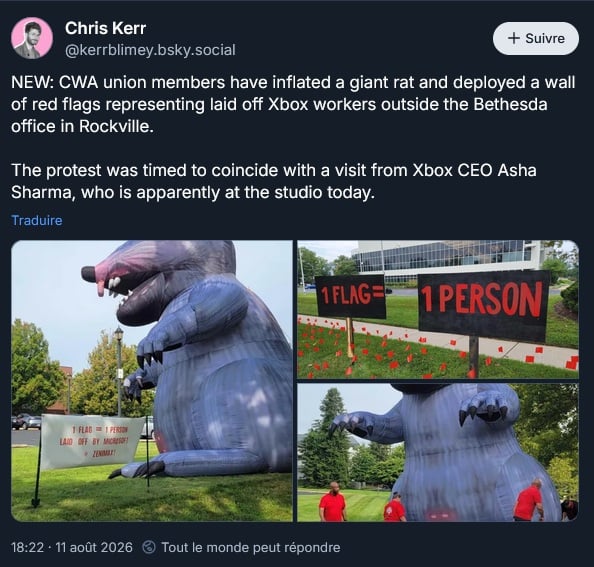594x567 pixels.
Task: Click the white banner beside the rat
Action: coord(92,440)
